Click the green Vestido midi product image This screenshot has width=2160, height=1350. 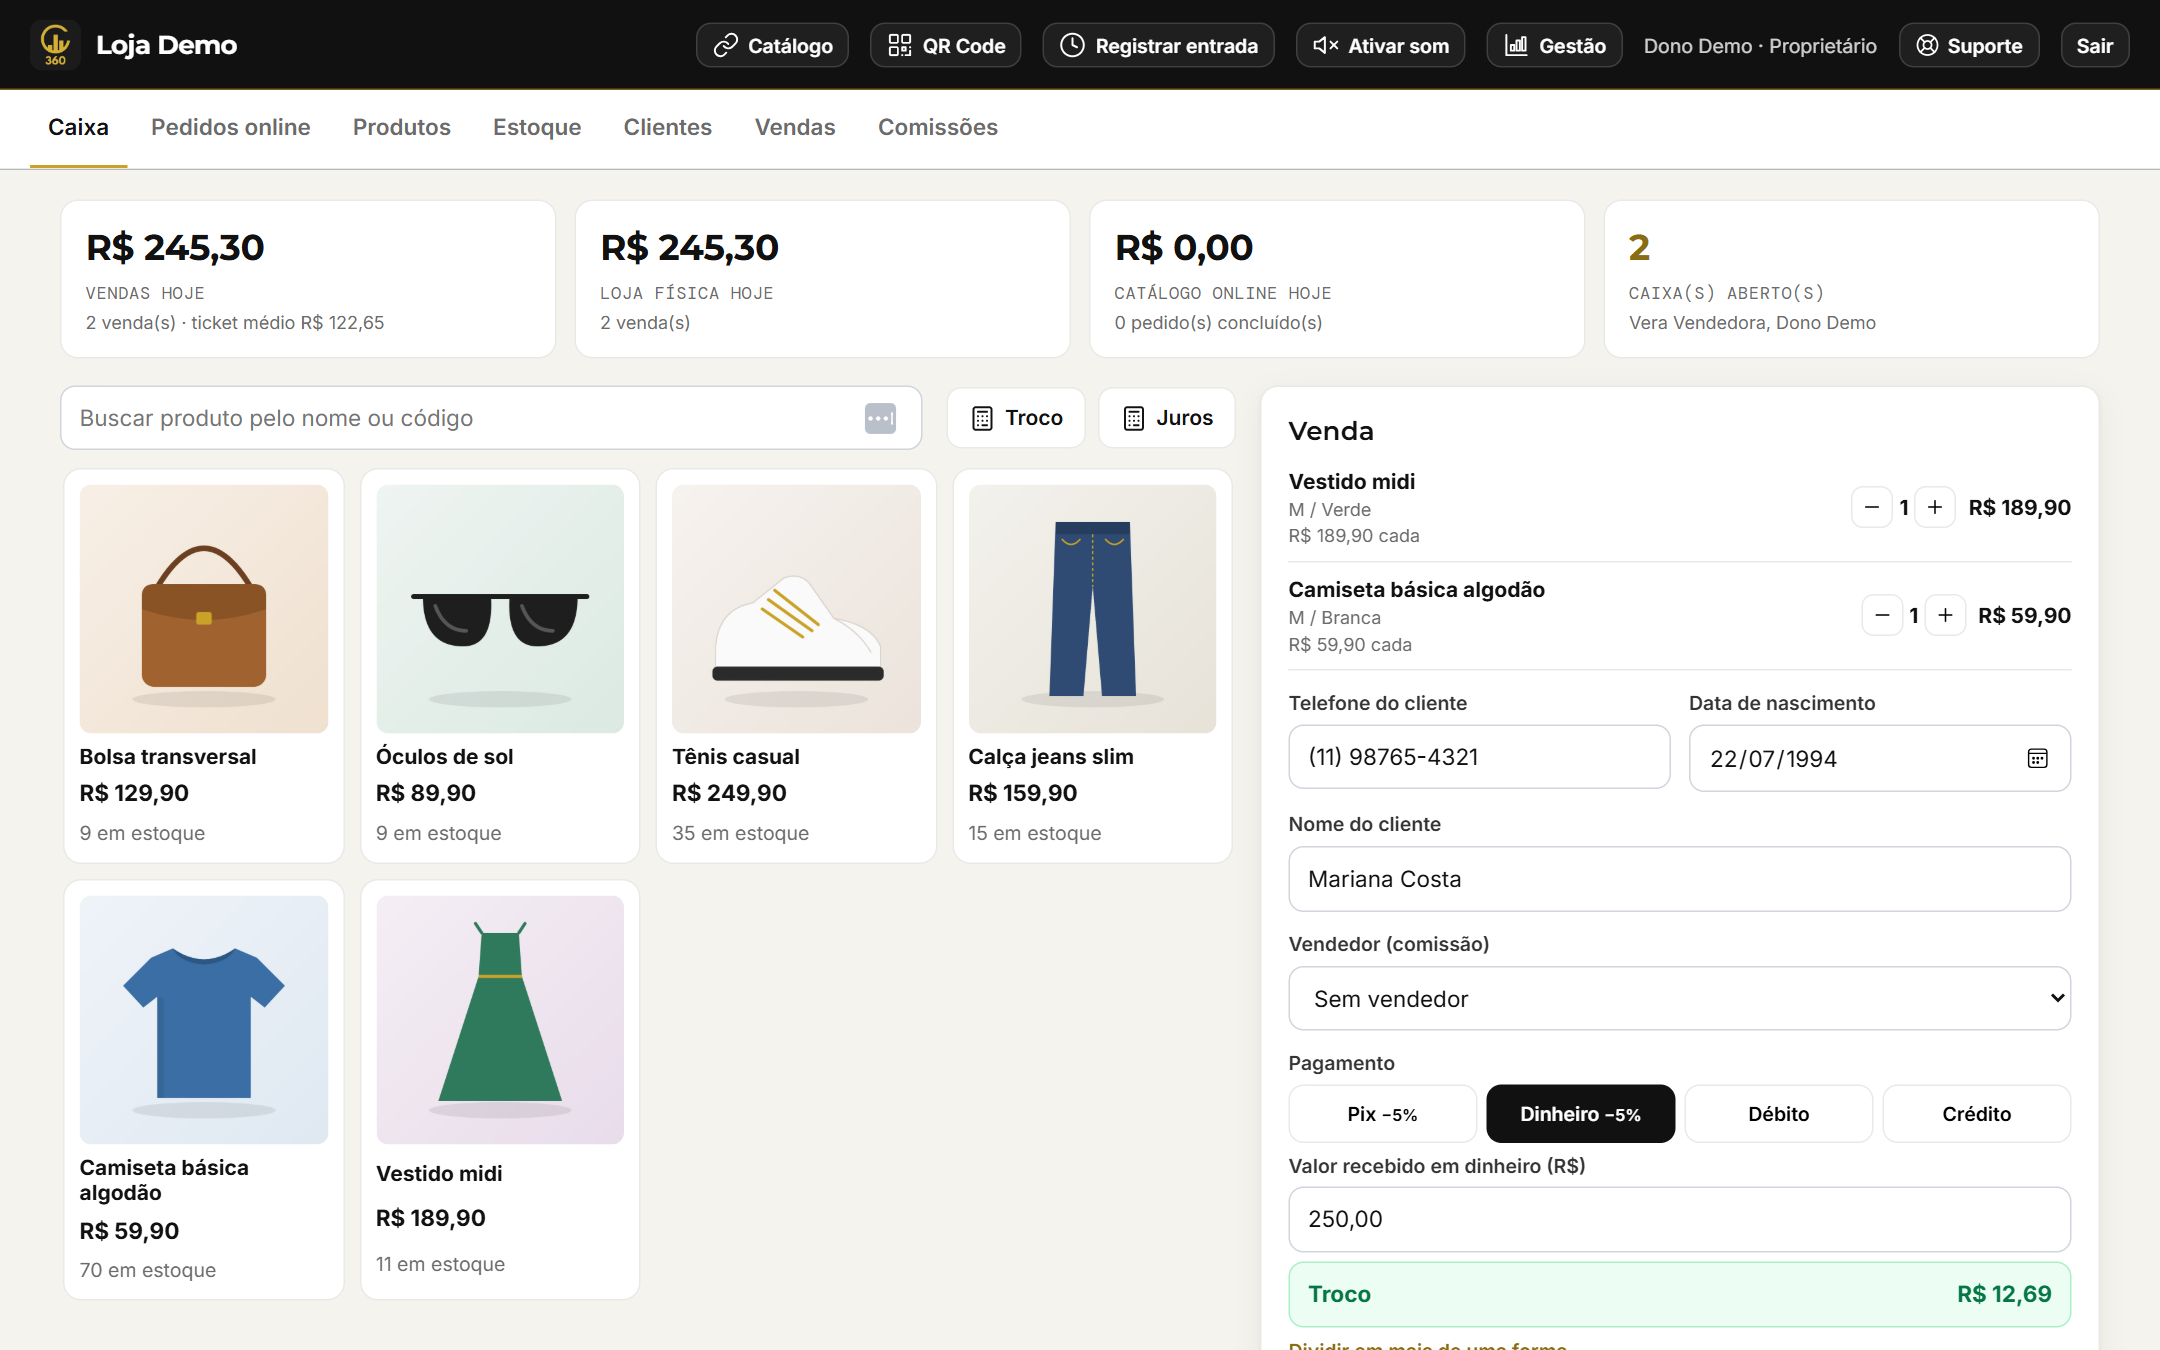pos(500,1020)
